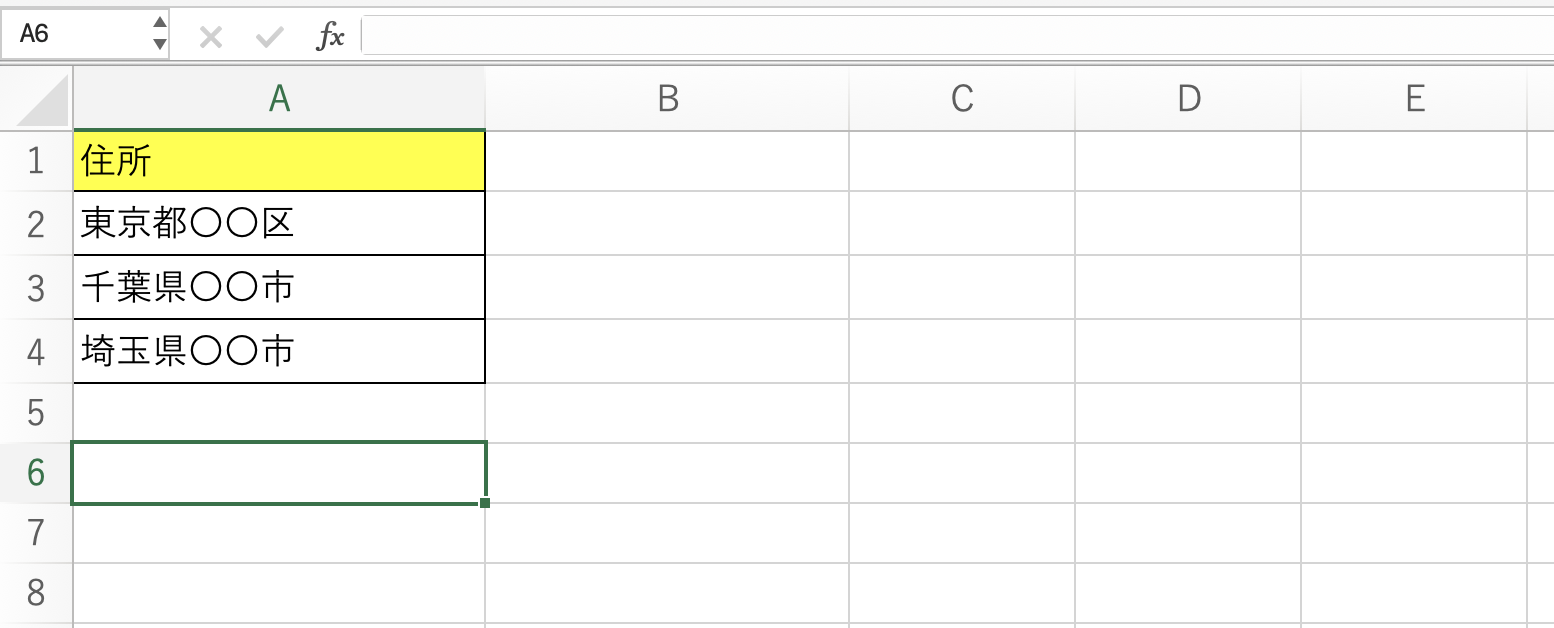1554x628 pixels.
Task: Select row 1 header
Action: click(x=36, y=161)
